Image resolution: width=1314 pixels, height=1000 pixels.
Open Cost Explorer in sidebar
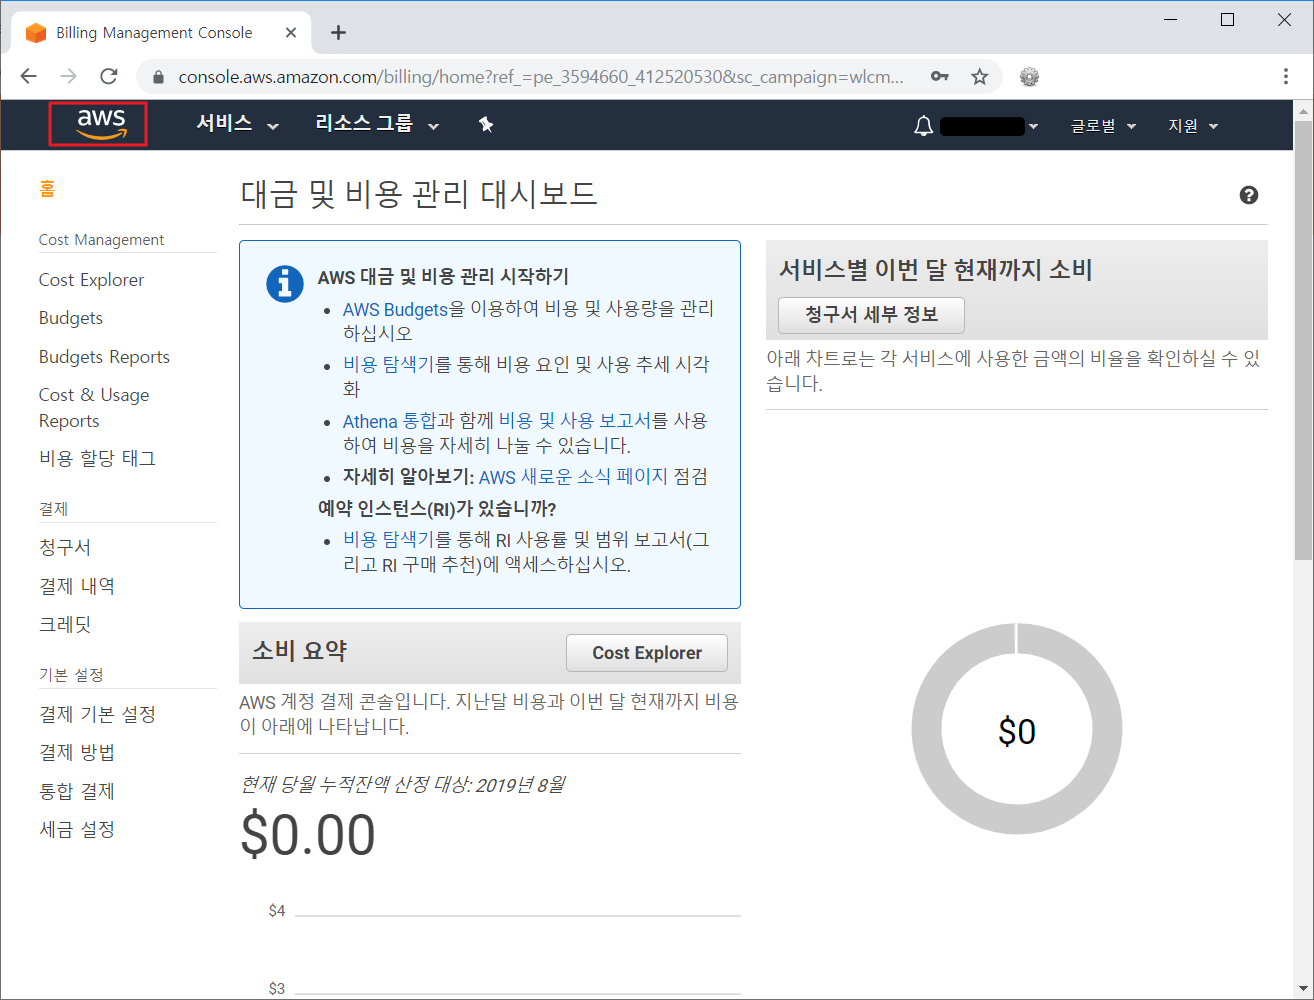(91, 280)
